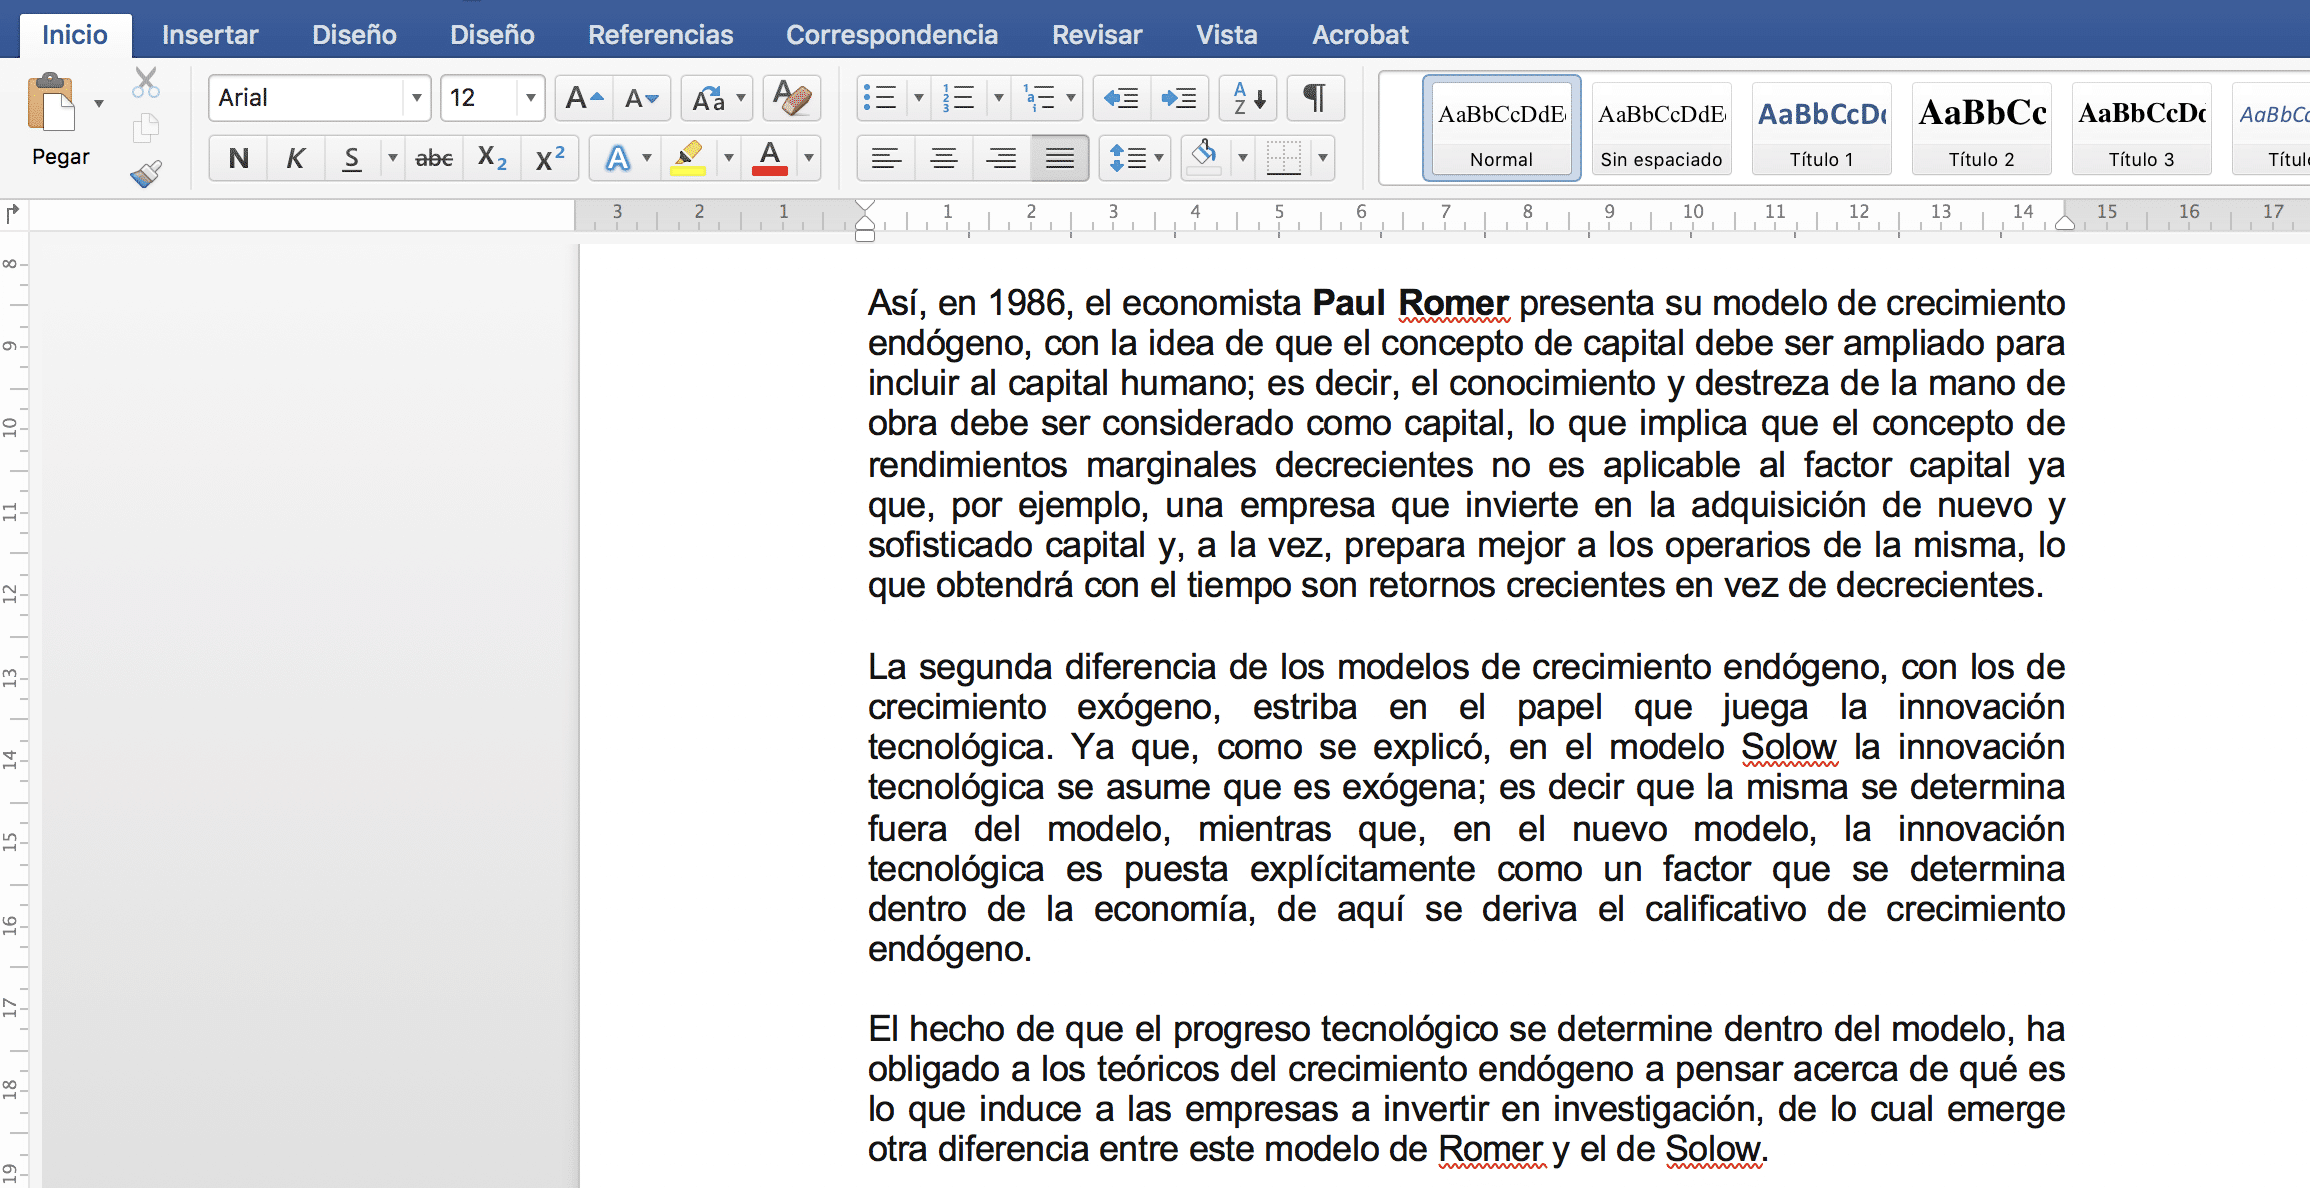Open the font size 12 dropdown
Screen dimensions: 2310x1188
[530, 98]
